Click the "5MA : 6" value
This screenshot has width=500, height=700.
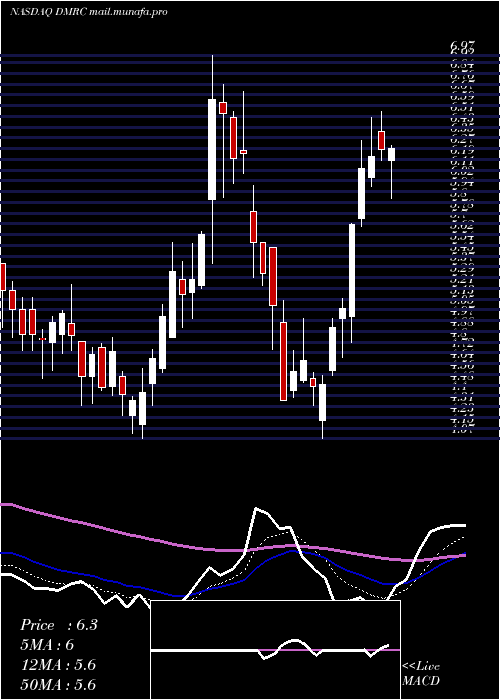pos(47,645)
